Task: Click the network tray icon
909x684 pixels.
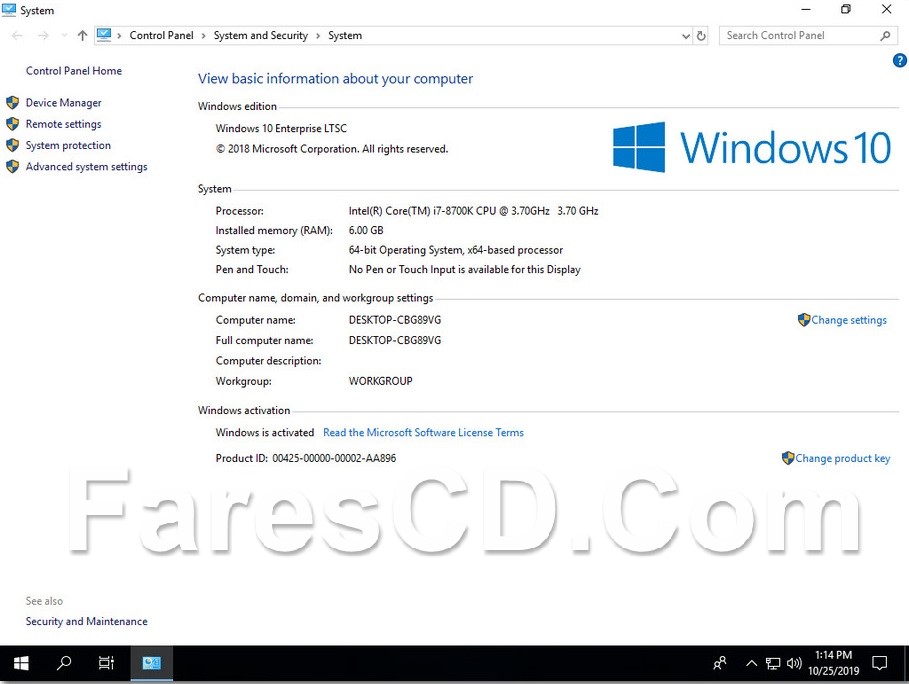Action: point(773,663)
